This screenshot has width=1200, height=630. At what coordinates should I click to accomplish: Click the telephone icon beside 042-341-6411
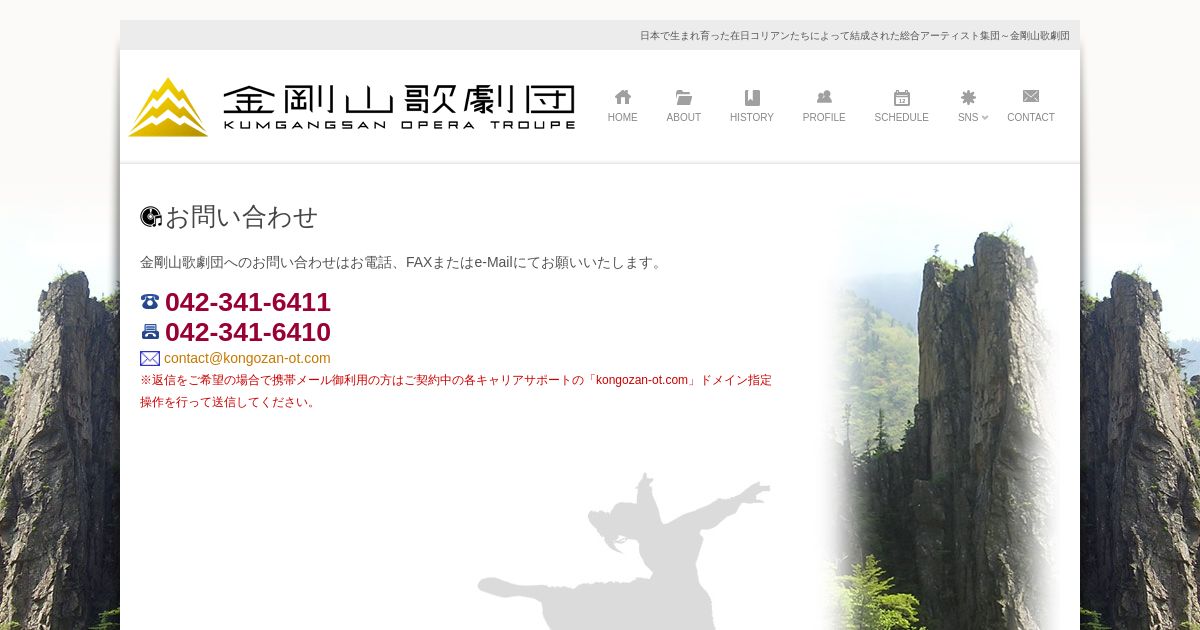pos(150,302)
